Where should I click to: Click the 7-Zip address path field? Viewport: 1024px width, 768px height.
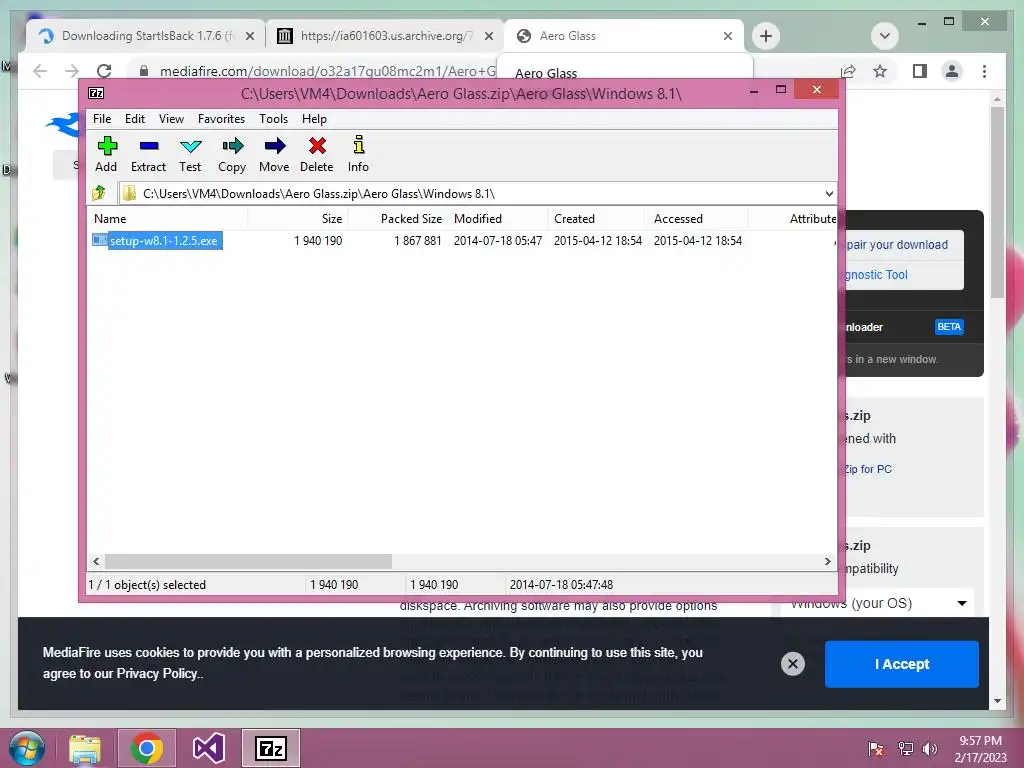(477, 194)
